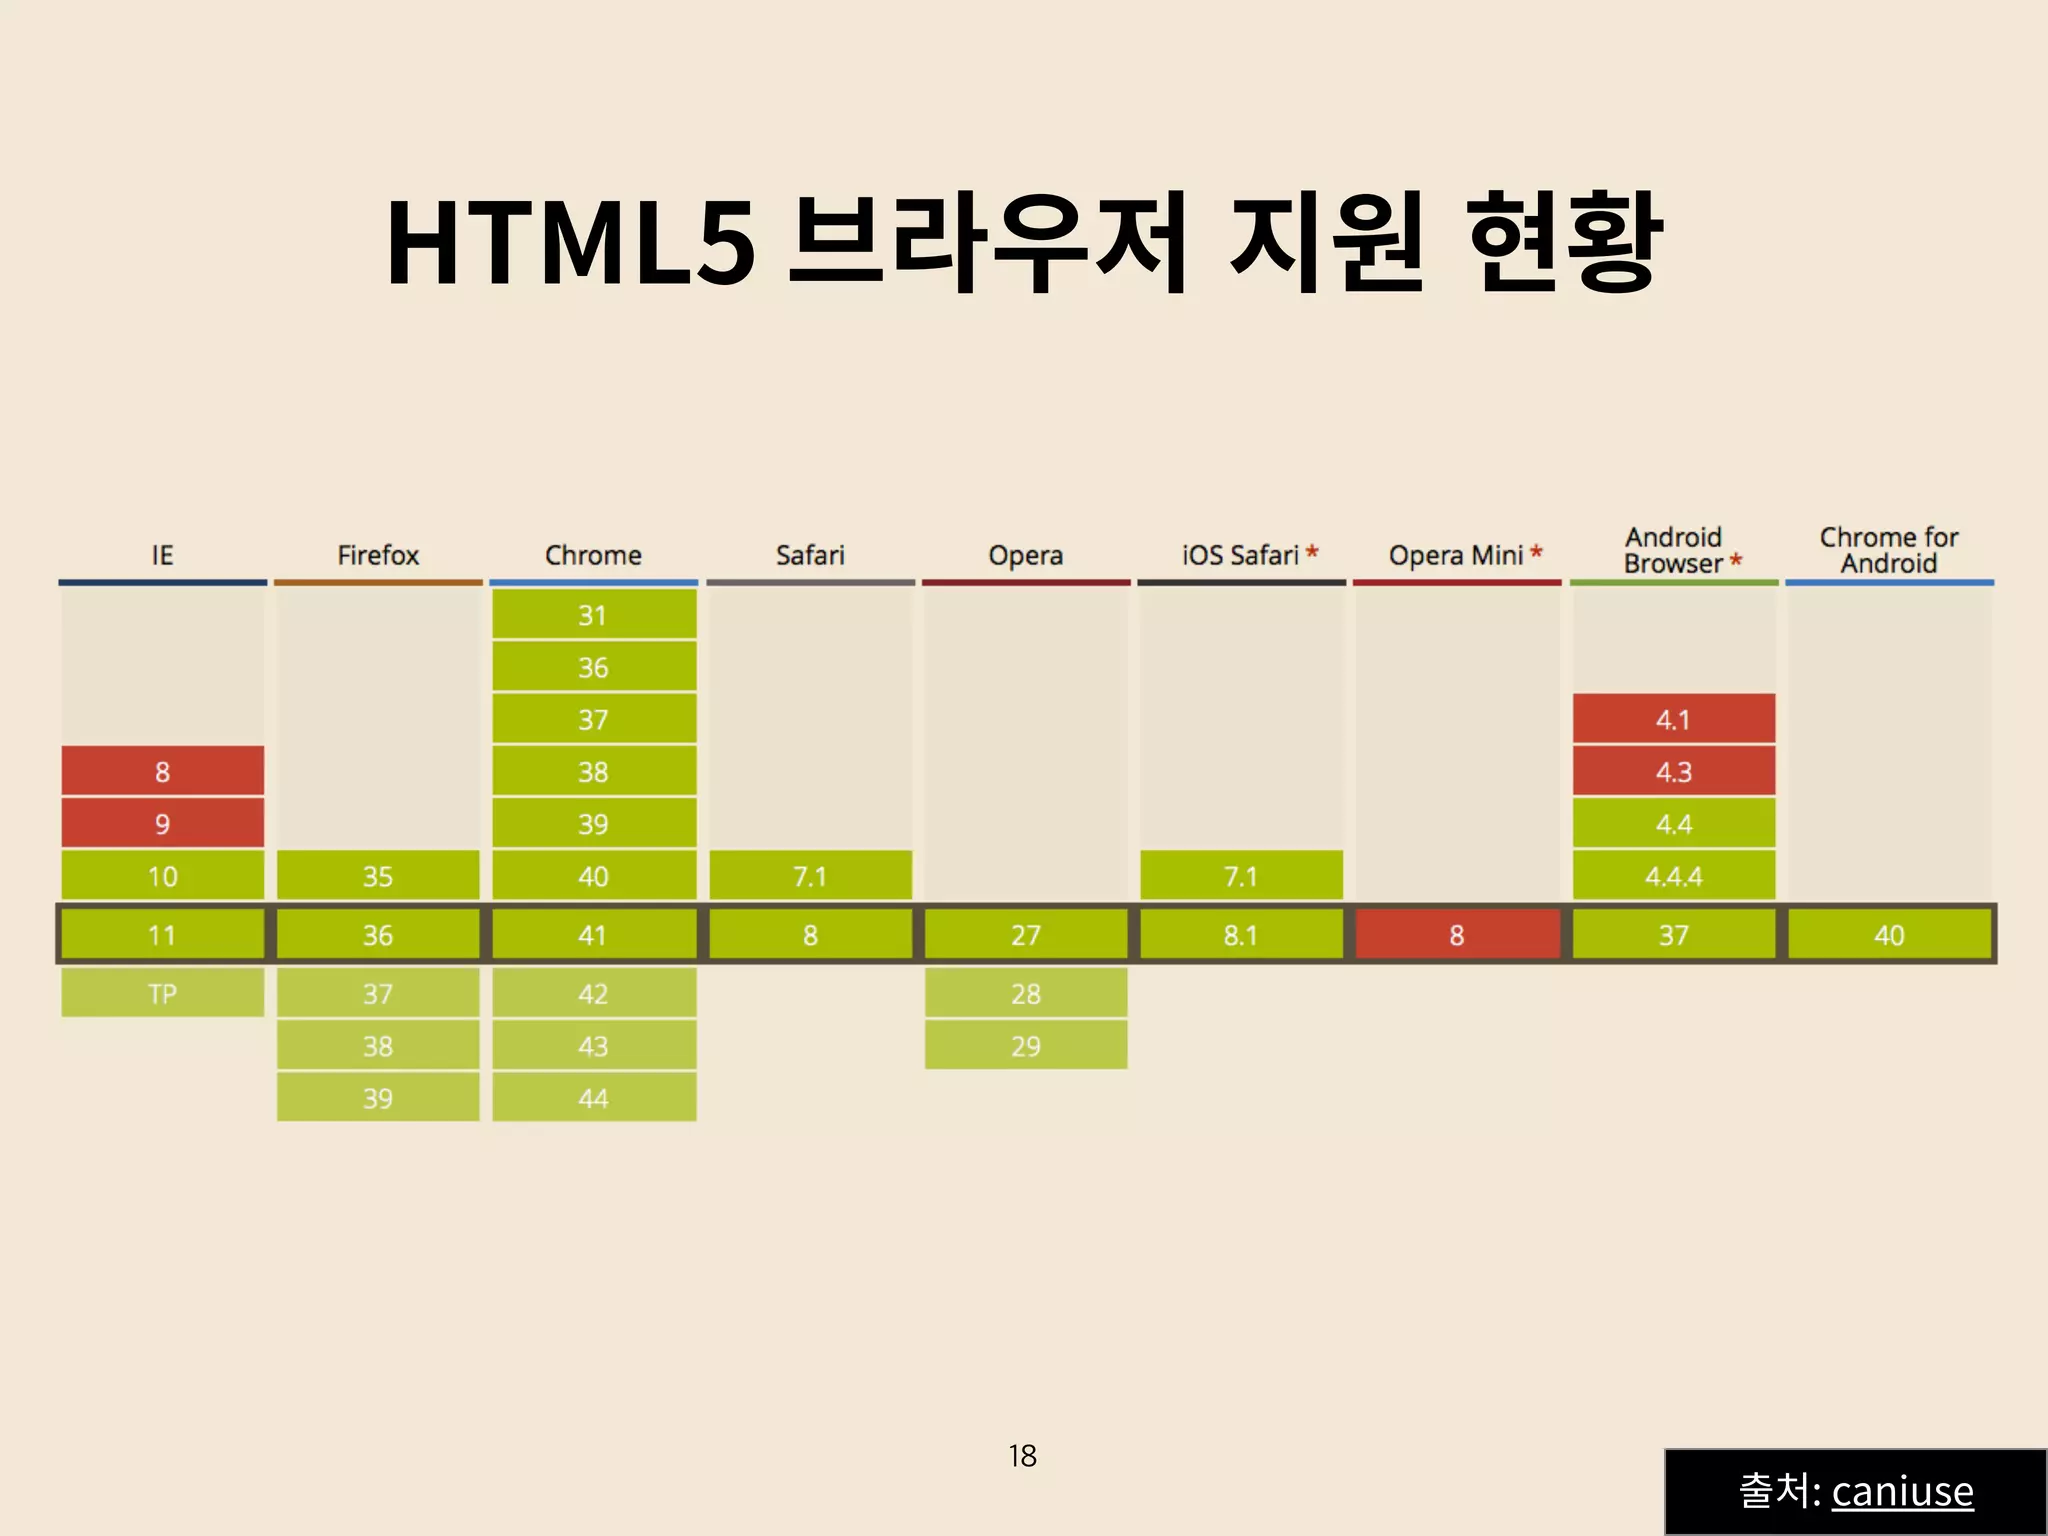The width and height of the screenshot is (2048, 1536).
Task: Click the iOS Safari 8.1 cell
Action: 1240,935
